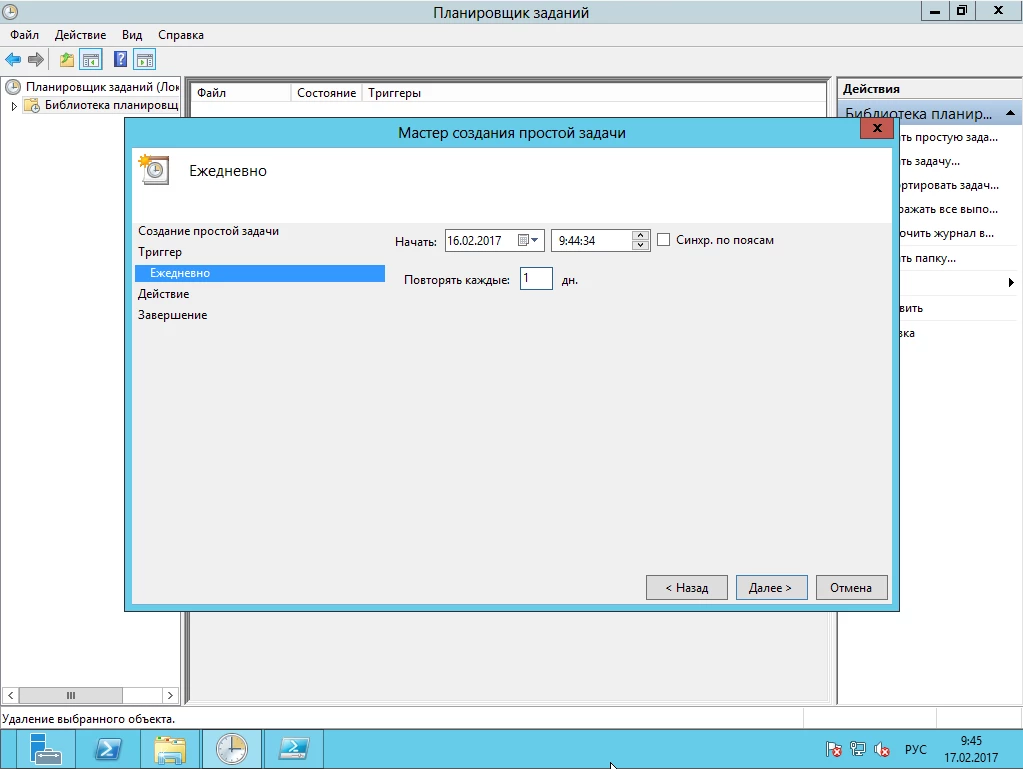The image size is (1023, 769).
Task: Open Help via the question mark icon
Action: (120, 60)
